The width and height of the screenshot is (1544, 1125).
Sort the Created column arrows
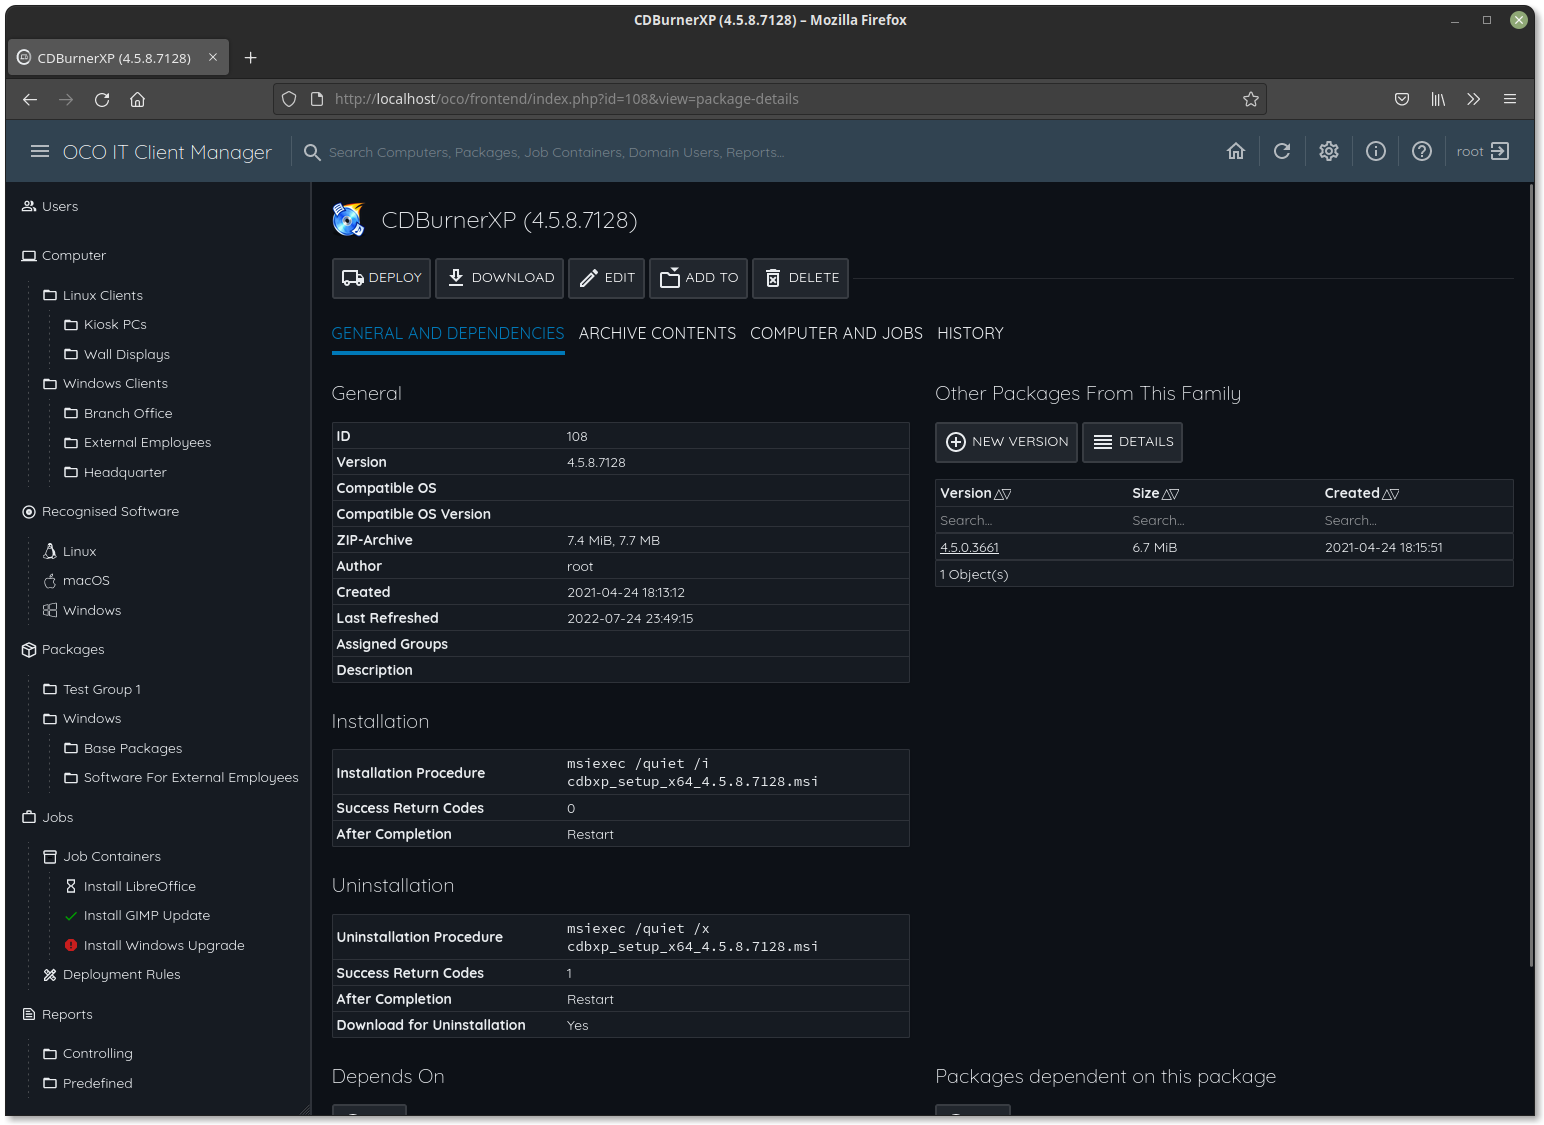click(x=1391, y=494)
